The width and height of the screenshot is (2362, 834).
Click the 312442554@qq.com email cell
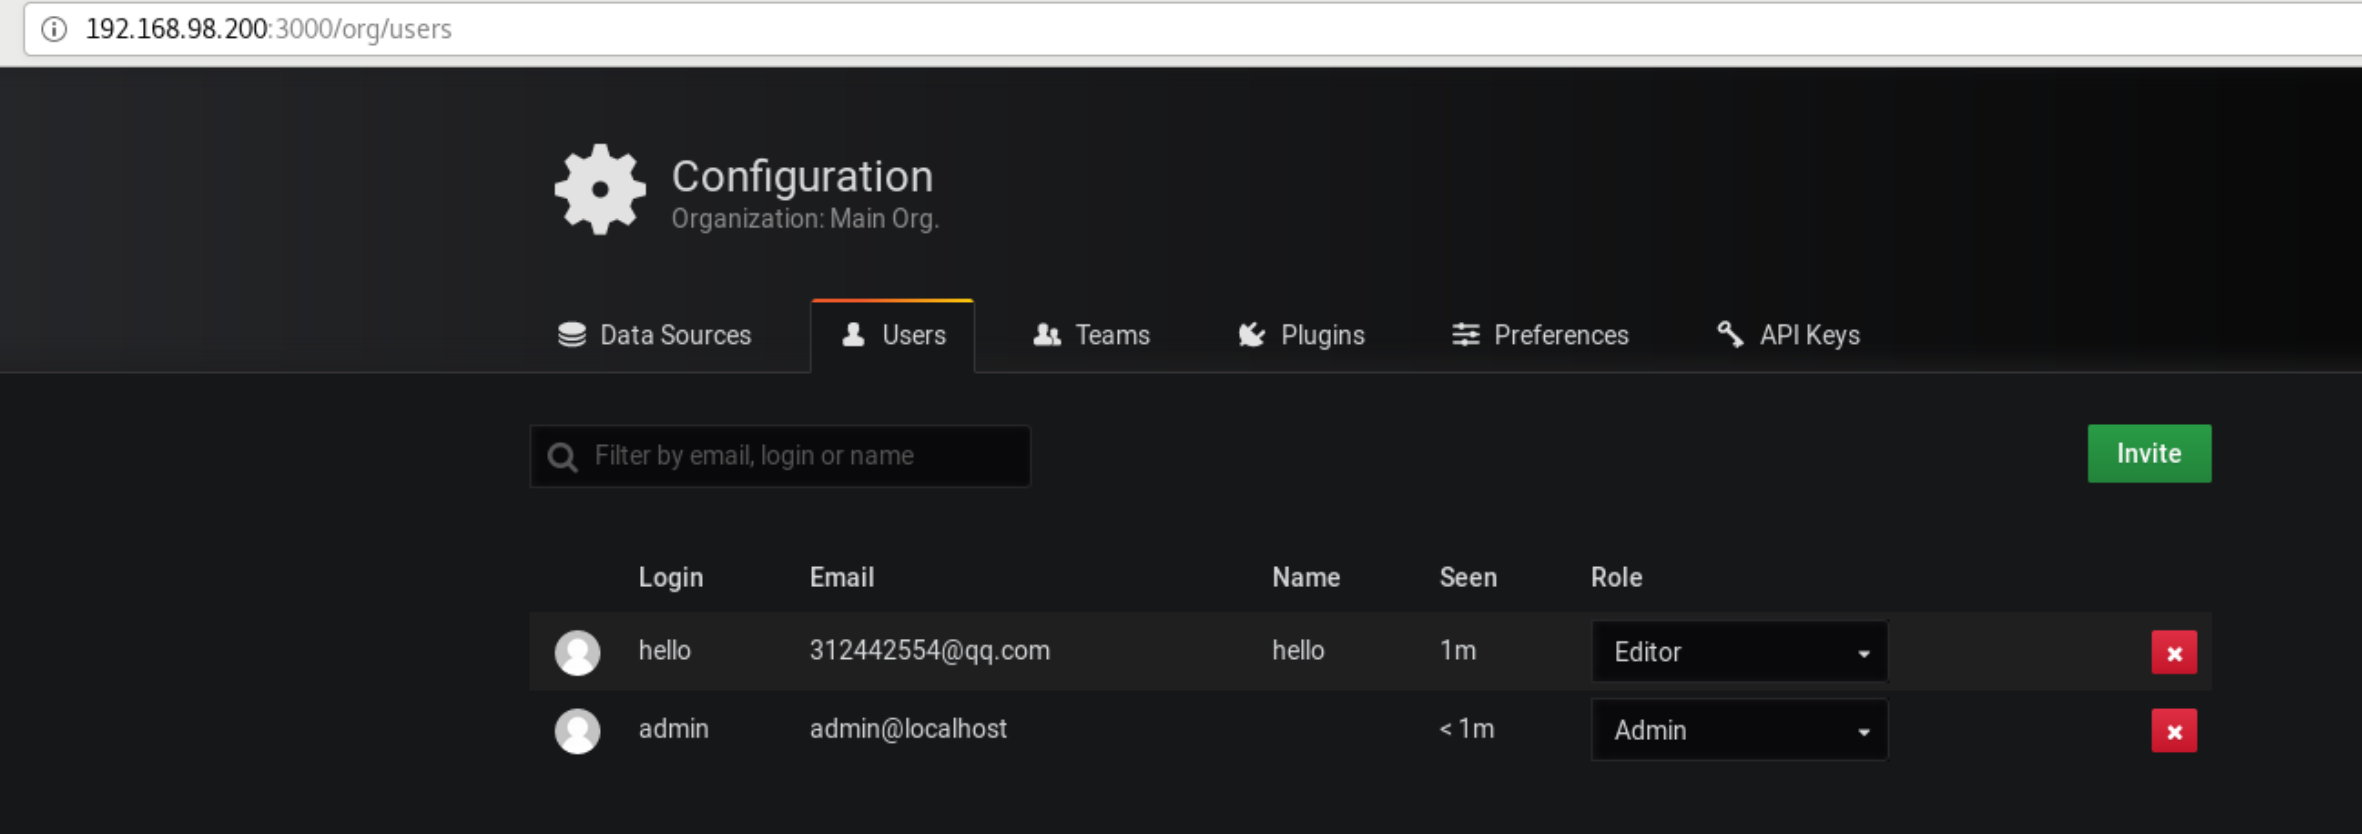929,651
